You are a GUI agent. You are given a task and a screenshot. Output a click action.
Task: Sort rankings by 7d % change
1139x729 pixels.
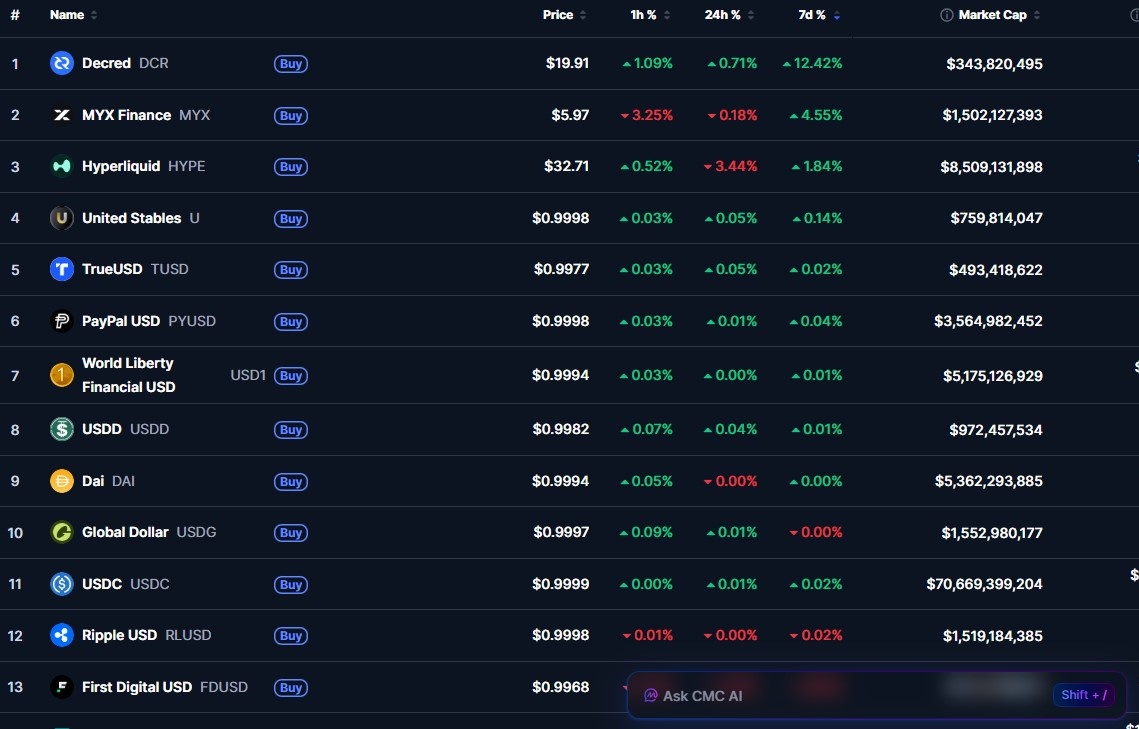810,15
